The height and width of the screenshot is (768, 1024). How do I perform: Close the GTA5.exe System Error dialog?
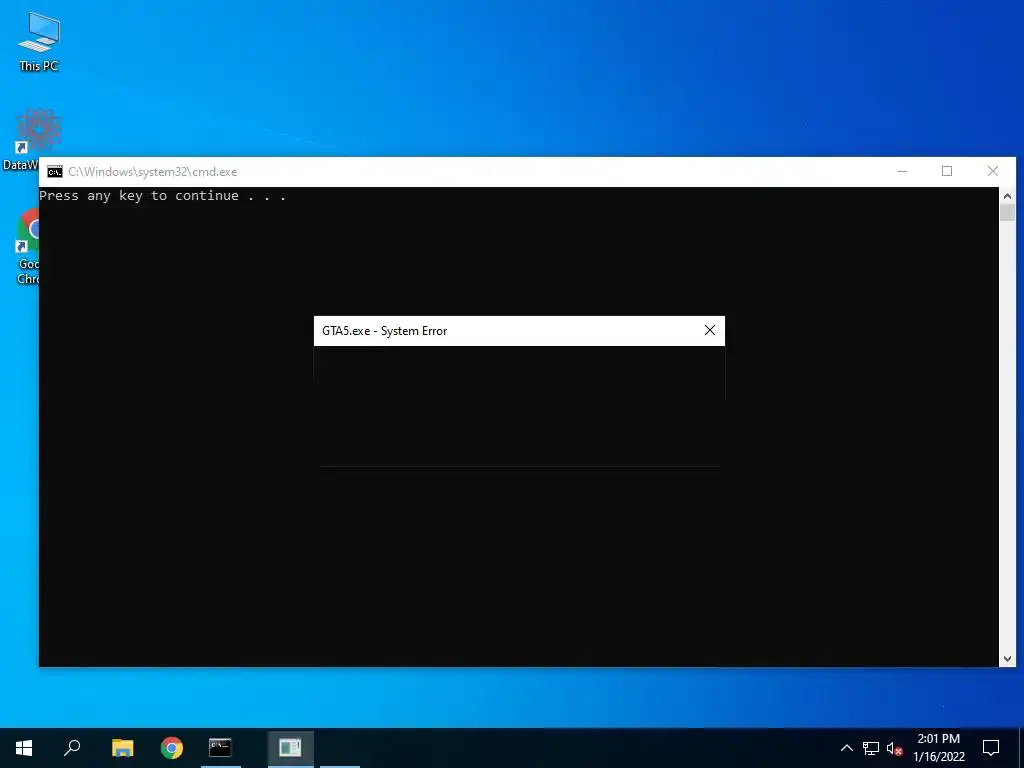710,330
